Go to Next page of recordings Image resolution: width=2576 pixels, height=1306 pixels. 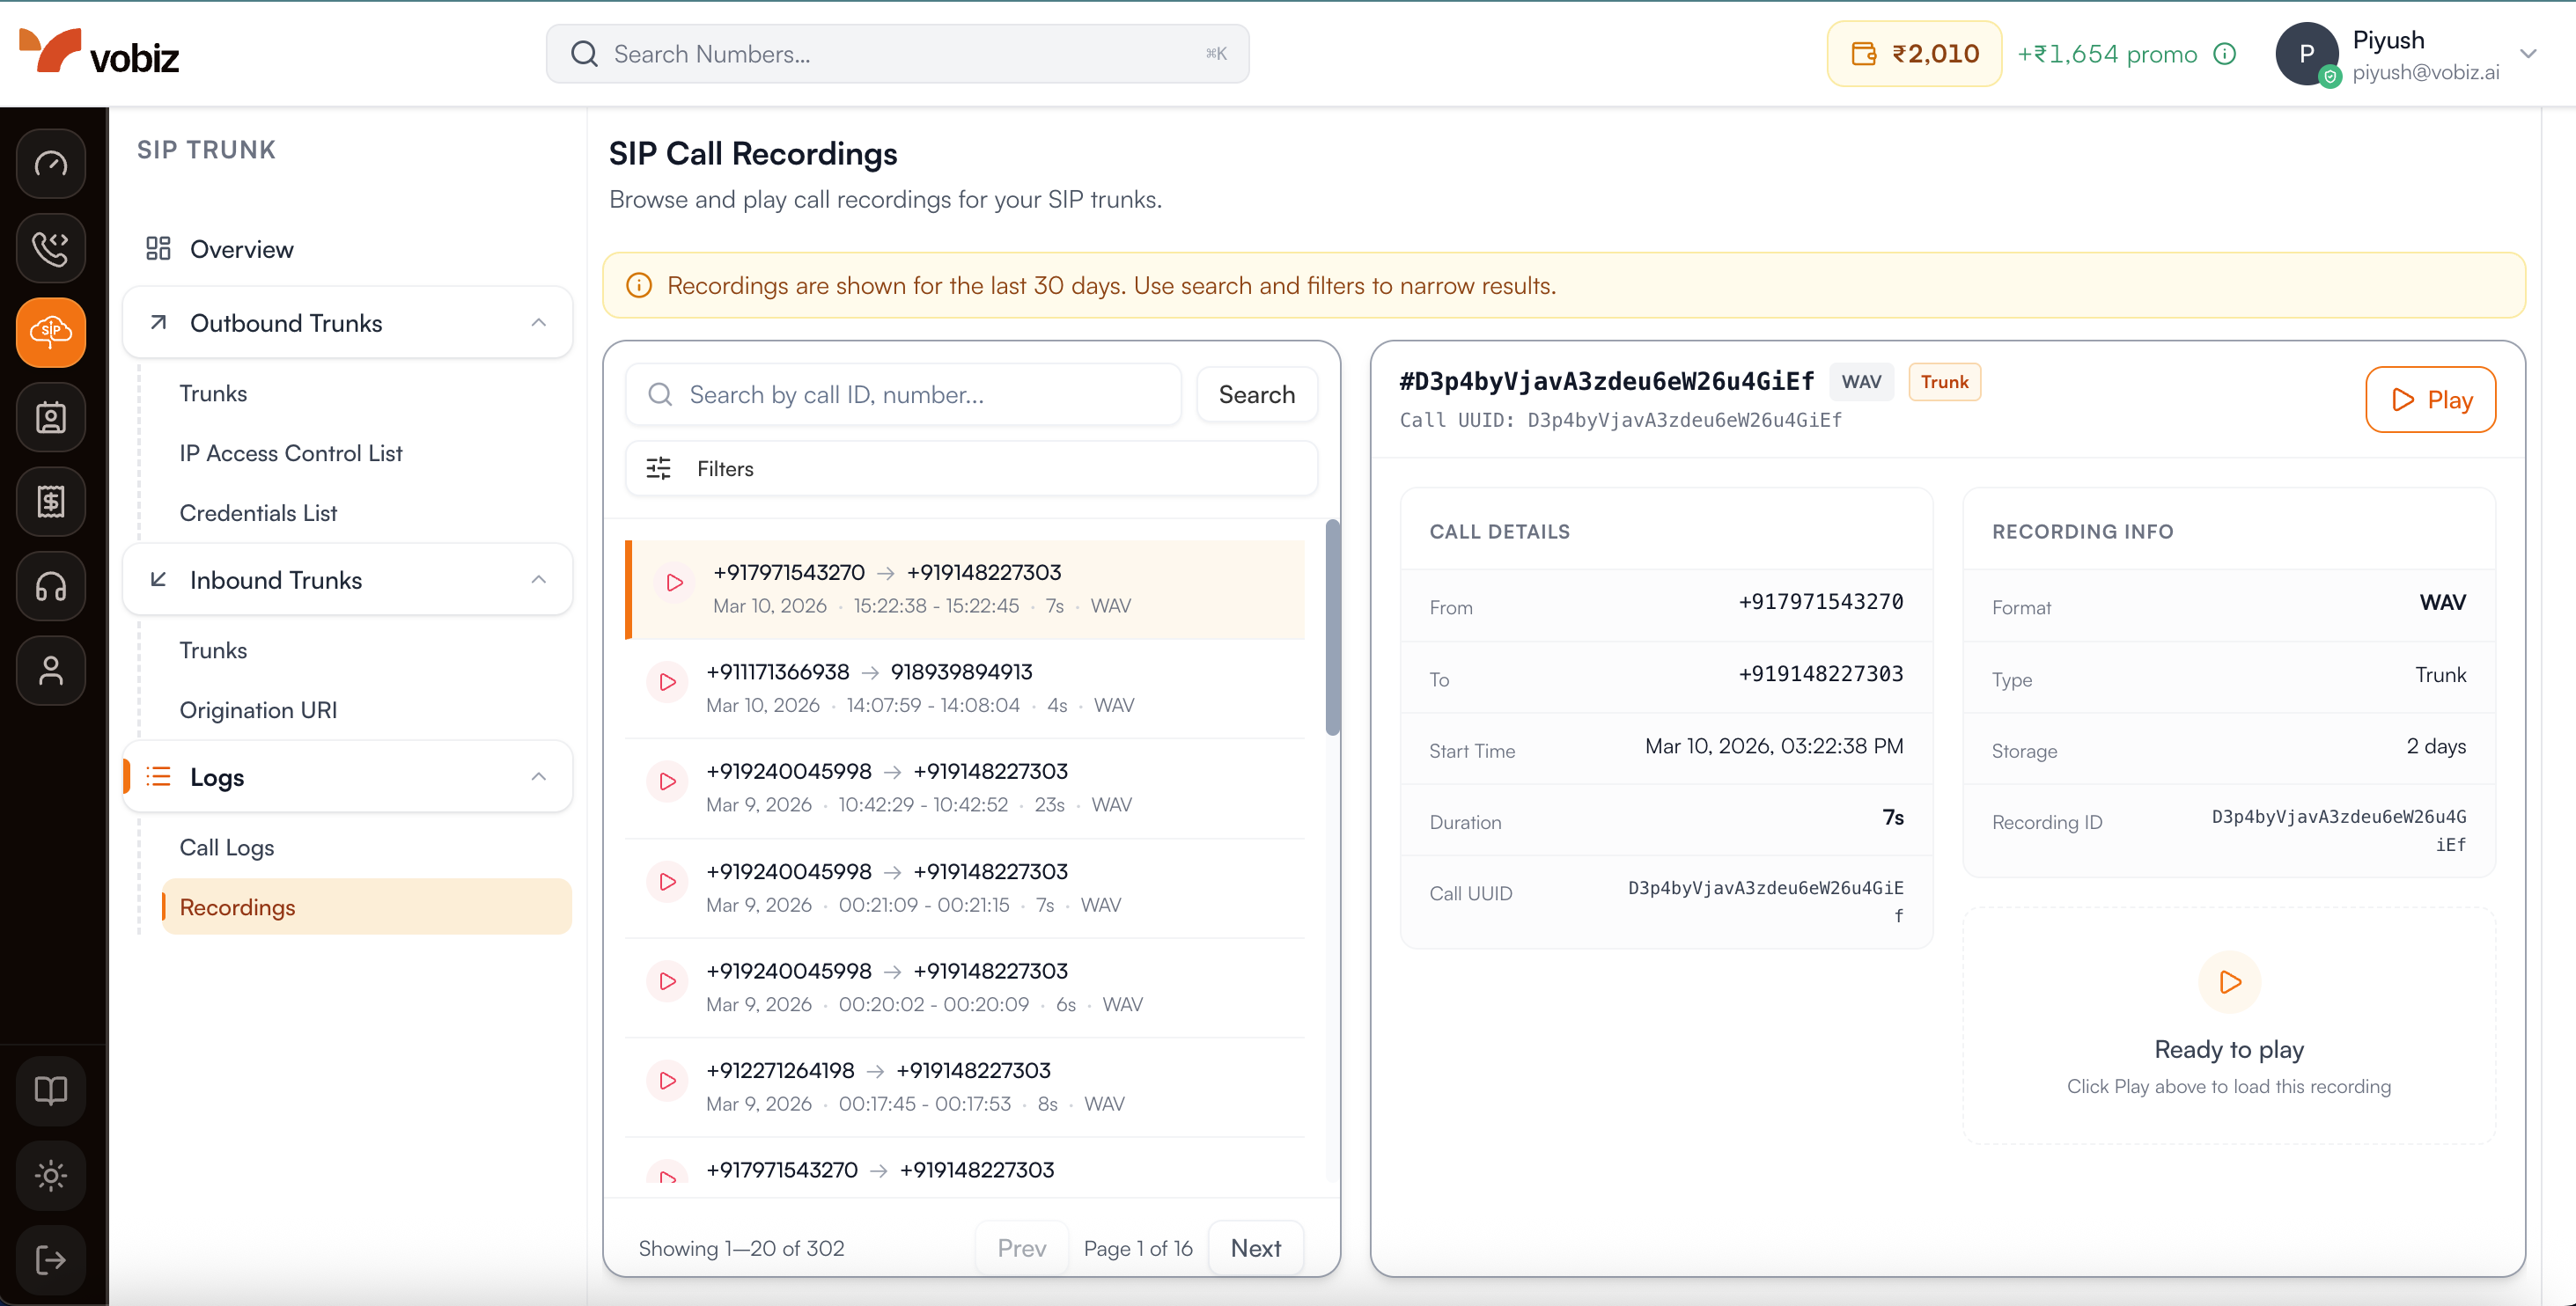coord(1255,1248)
